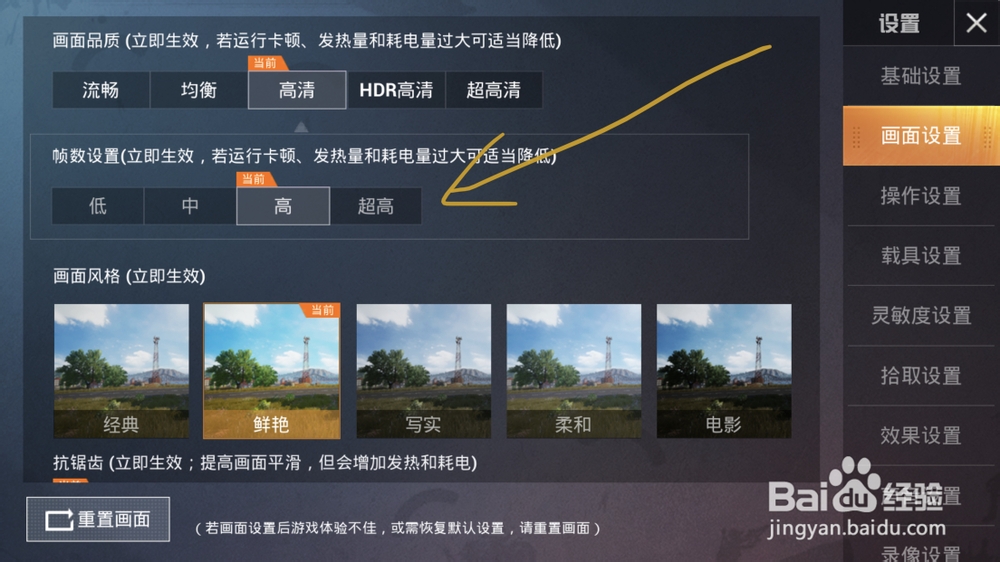
Task: Pick the 柔和 style thumbnail
Action: click(x=573, y=371)
